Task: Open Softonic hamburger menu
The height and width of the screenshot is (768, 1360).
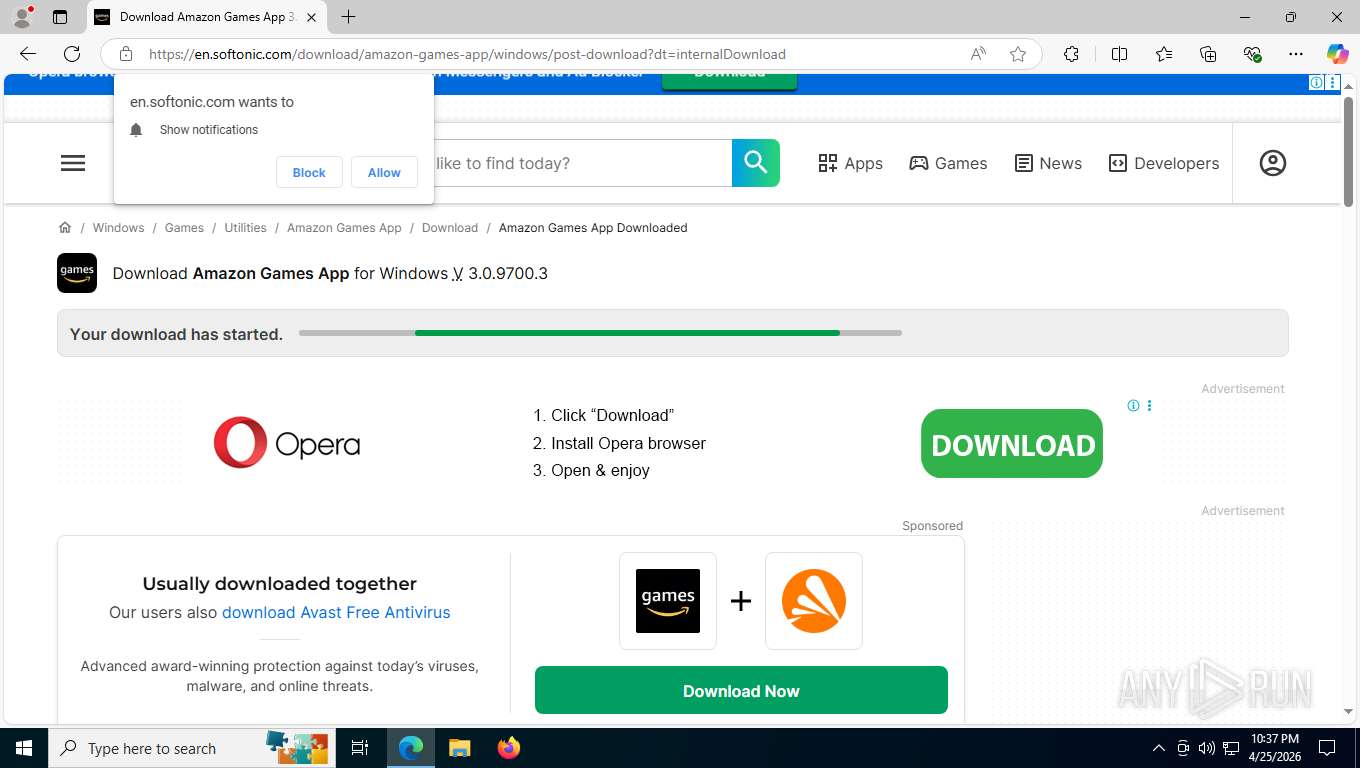Action: (x=73, y=163)
